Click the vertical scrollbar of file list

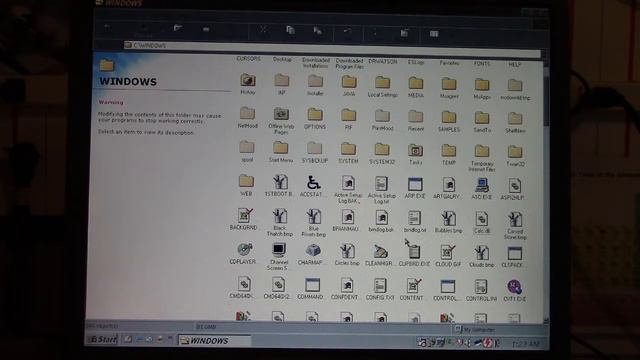546,192
